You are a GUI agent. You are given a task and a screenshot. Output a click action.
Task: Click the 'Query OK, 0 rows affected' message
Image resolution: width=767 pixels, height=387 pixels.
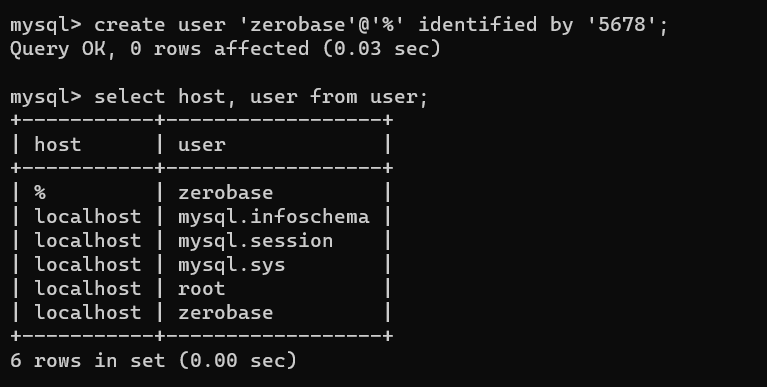tap(226, 48)
